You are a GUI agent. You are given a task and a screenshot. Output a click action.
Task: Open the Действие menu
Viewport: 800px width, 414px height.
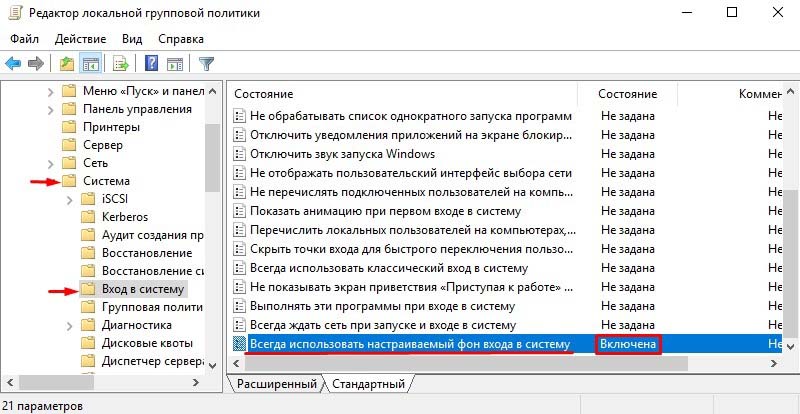point(80,38)
